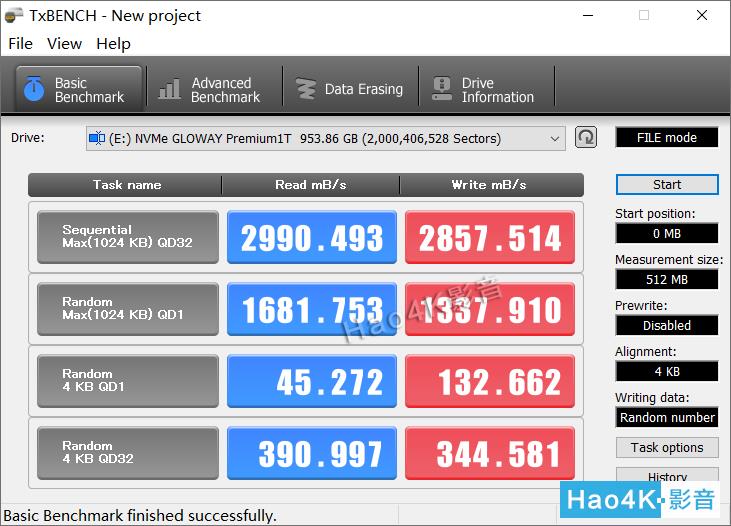Open the Drive Information tab
Viewport: 731px width, 526px height.
coord(486,89)
